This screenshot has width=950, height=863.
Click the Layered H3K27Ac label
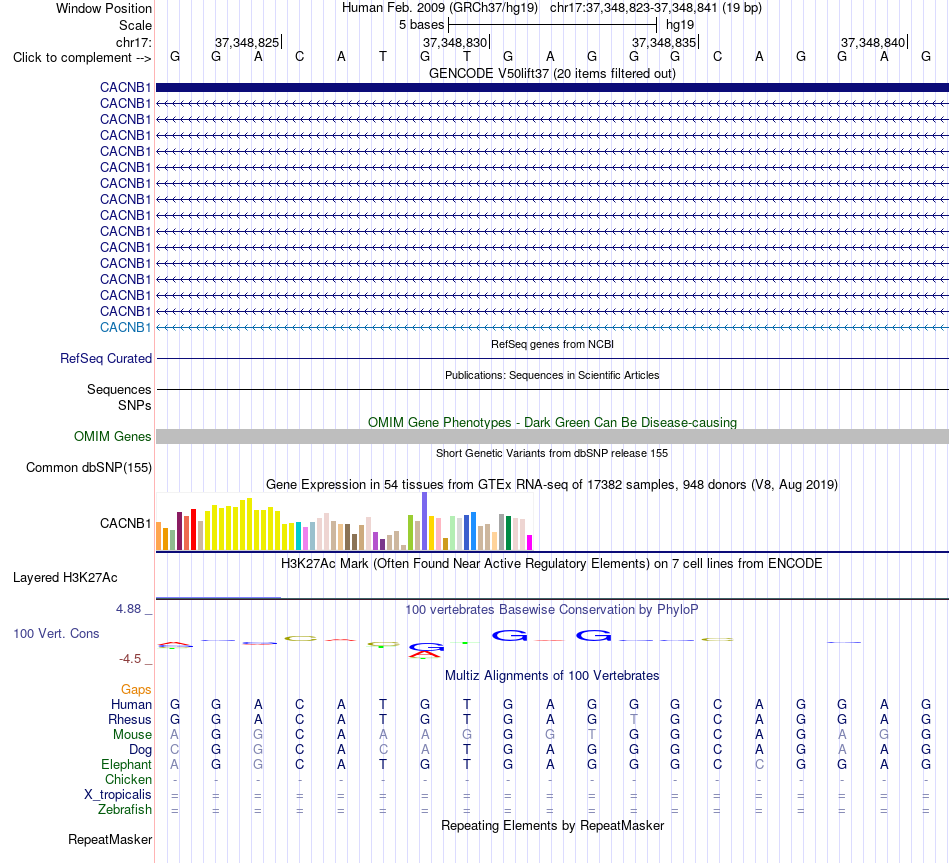[65, 578]
